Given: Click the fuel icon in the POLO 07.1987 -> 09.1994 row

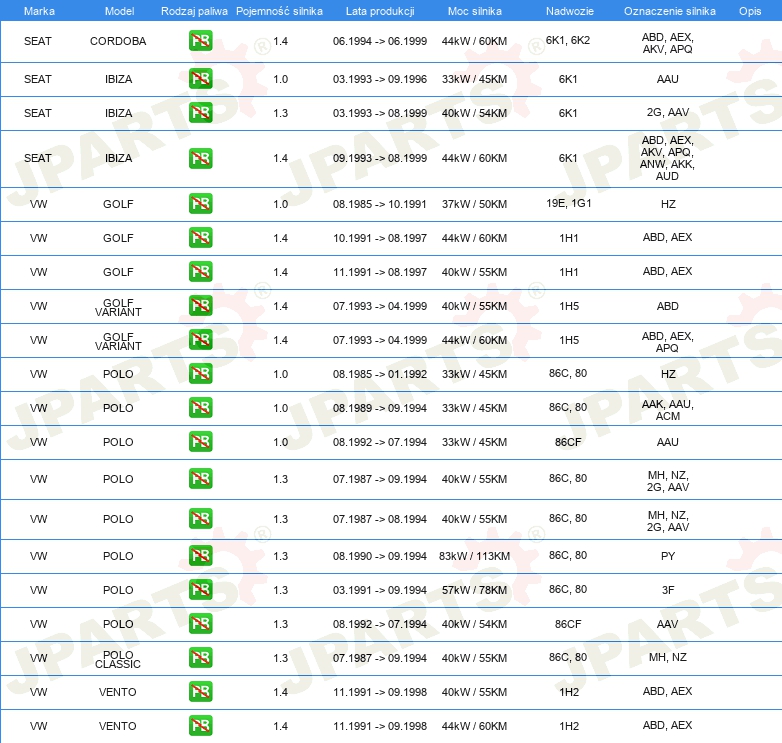Looking at the screenshot, I should tap(200, 479).
